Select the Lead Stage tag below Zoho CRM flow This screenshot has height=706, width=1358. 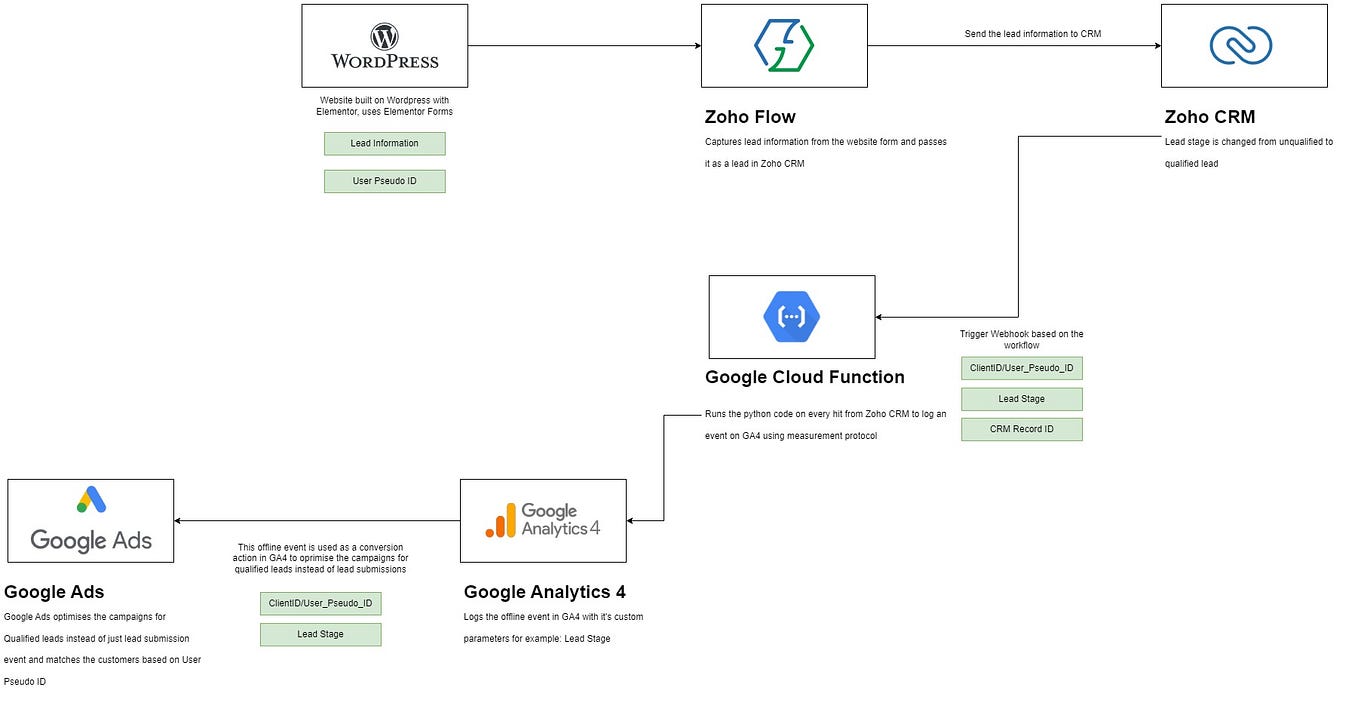pyautogui.click(x=1022, y=398)
